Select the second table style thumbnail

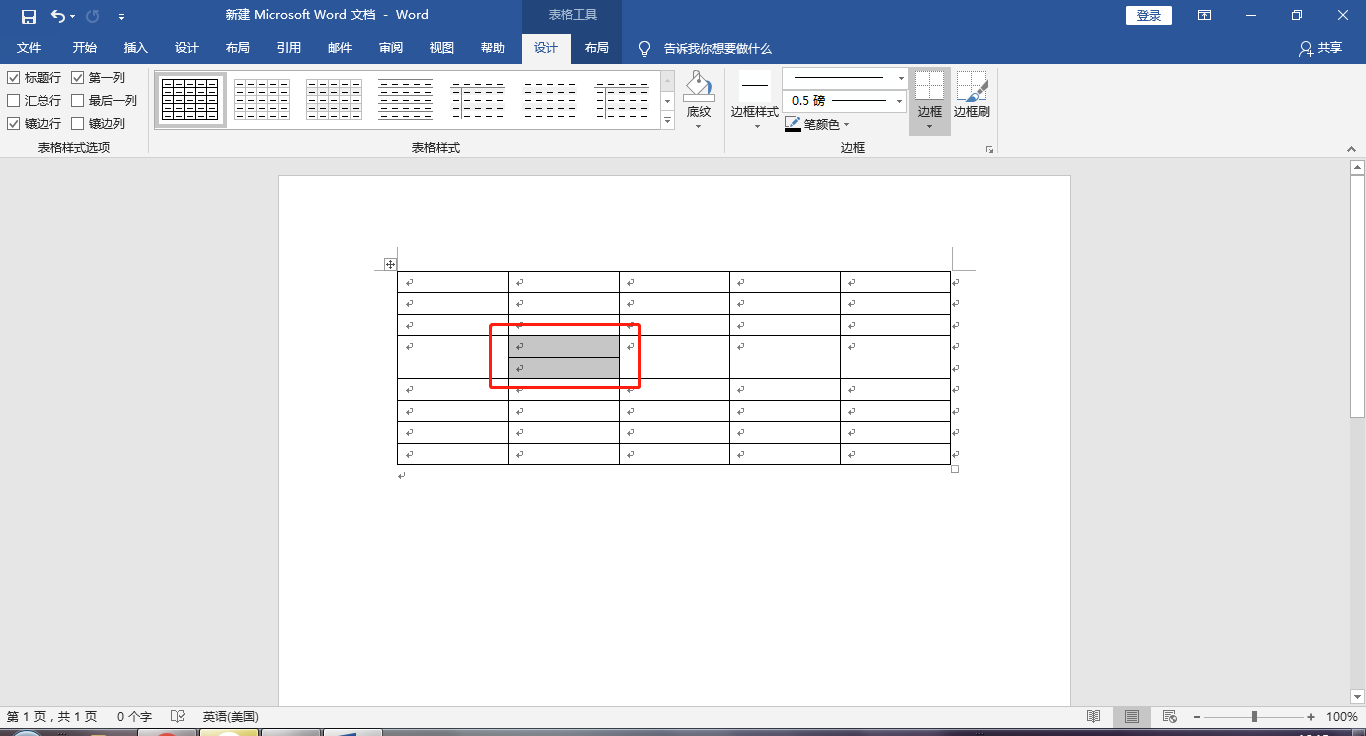click(x=262, y=100)
